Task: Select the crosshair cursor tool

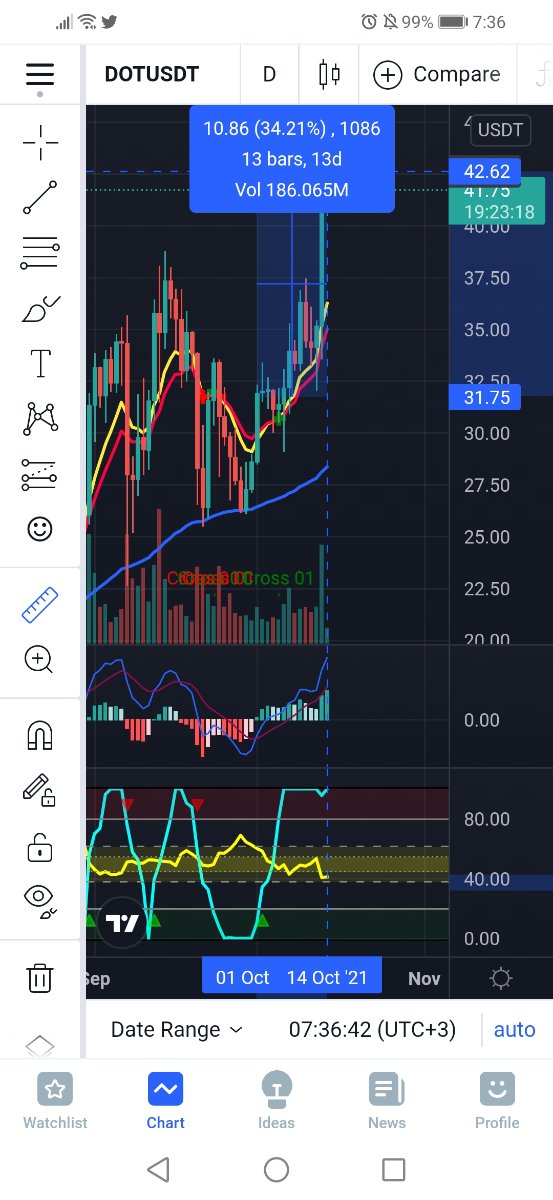Action: [x=40, y=143]
